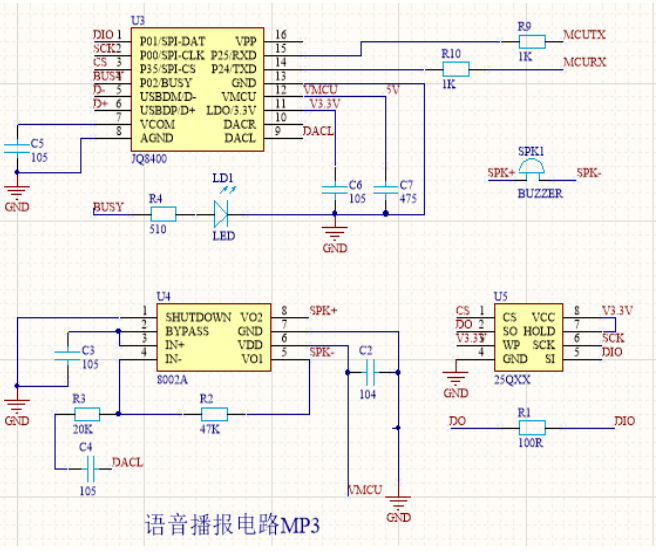Click the VMCU label at the bottom

coord(365,490)
